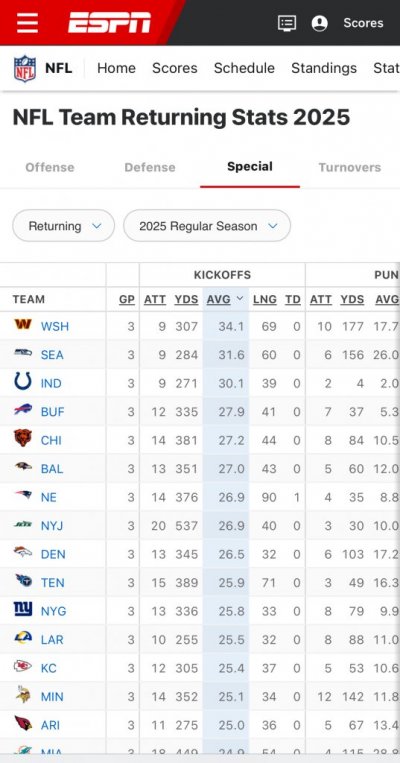Sort table by kickoff YDS header

point(186,299)
